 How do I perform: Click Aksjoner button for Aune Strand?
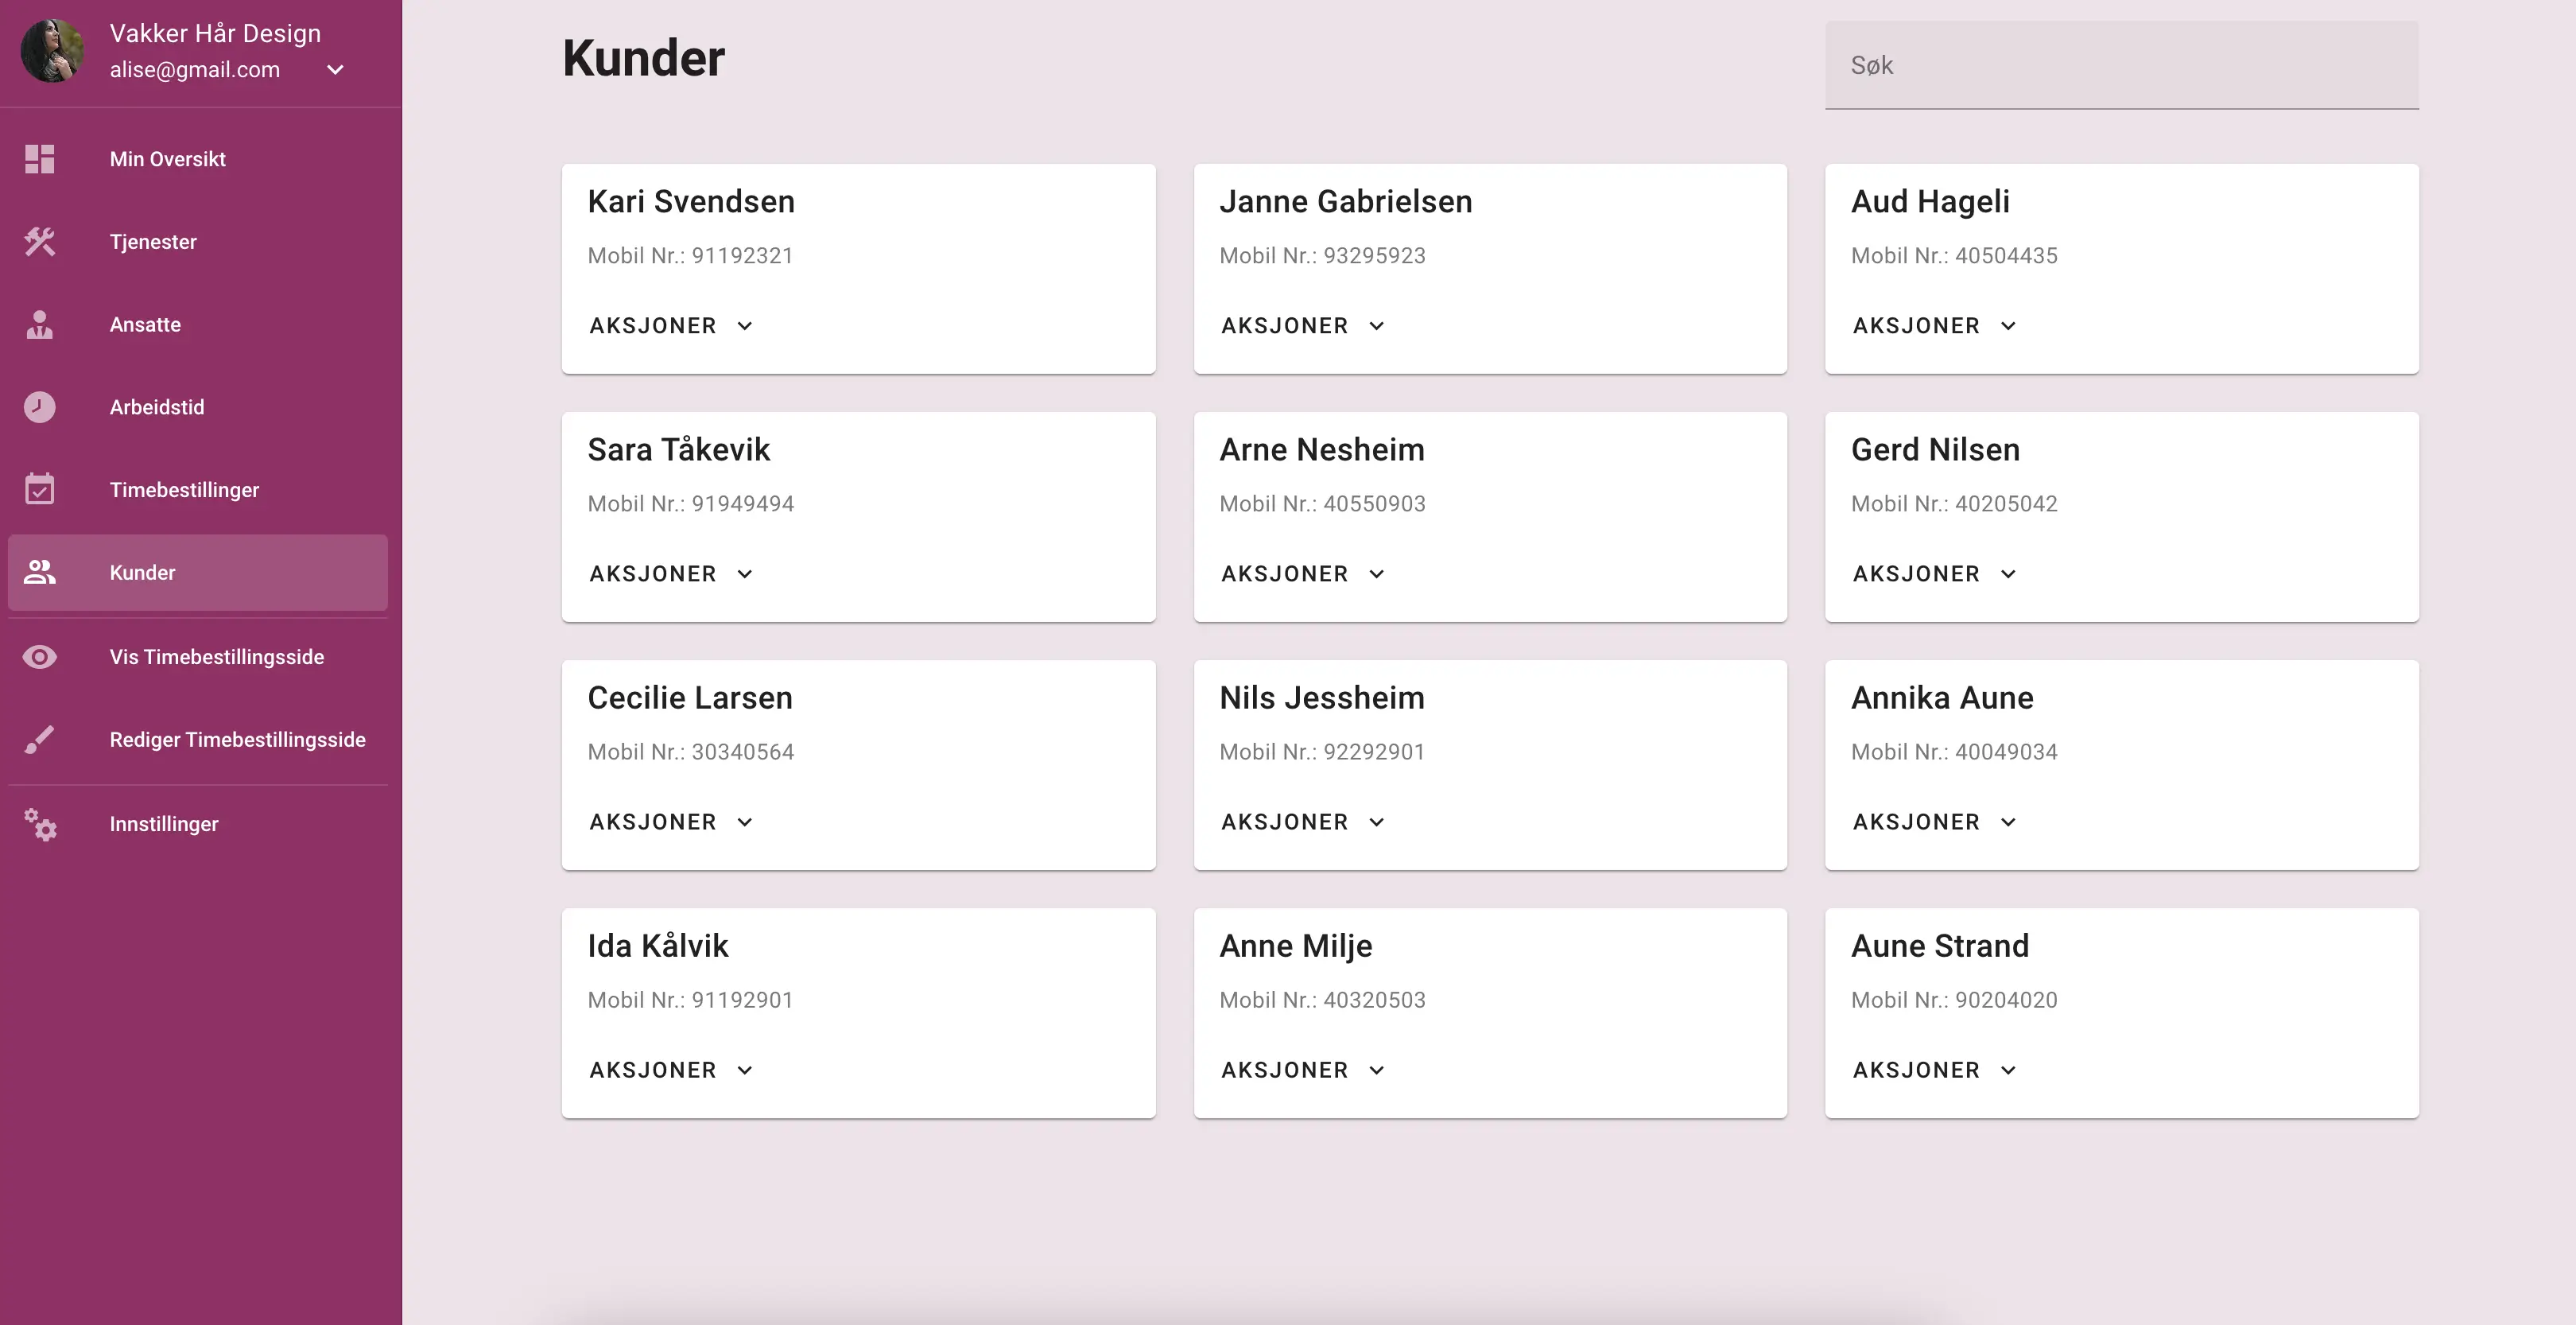click(x=1934, y=1070)
